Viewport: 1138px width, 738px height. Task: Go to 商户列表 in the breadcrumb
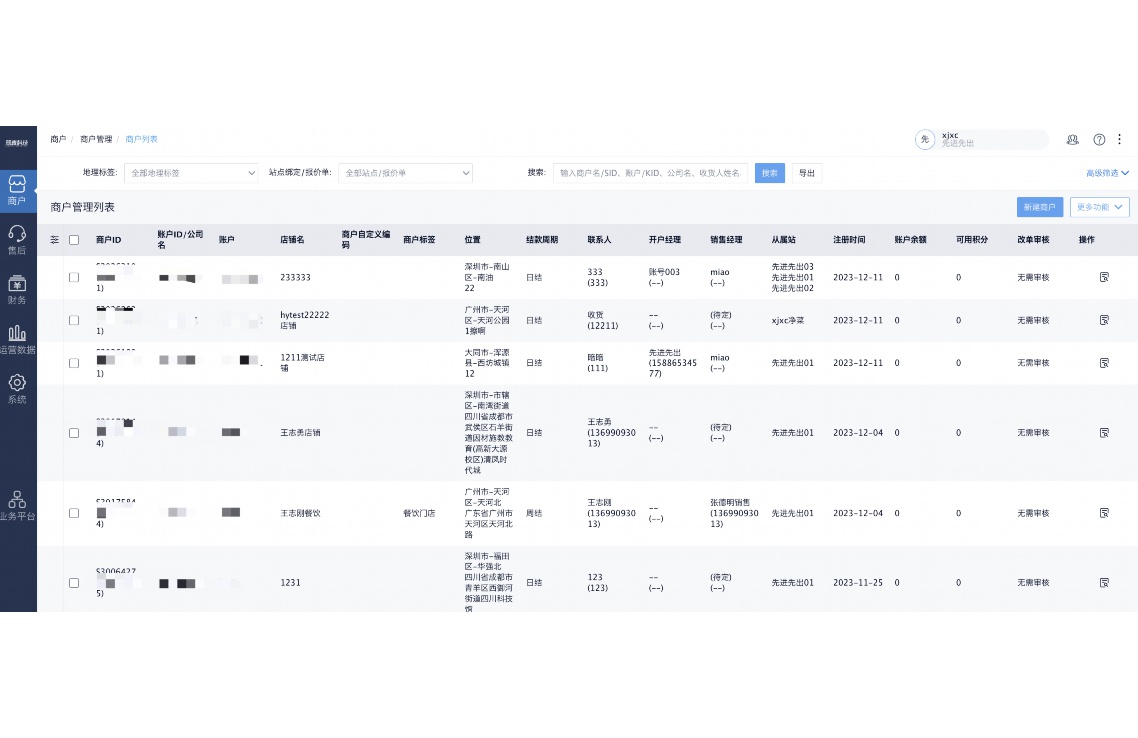142,139
